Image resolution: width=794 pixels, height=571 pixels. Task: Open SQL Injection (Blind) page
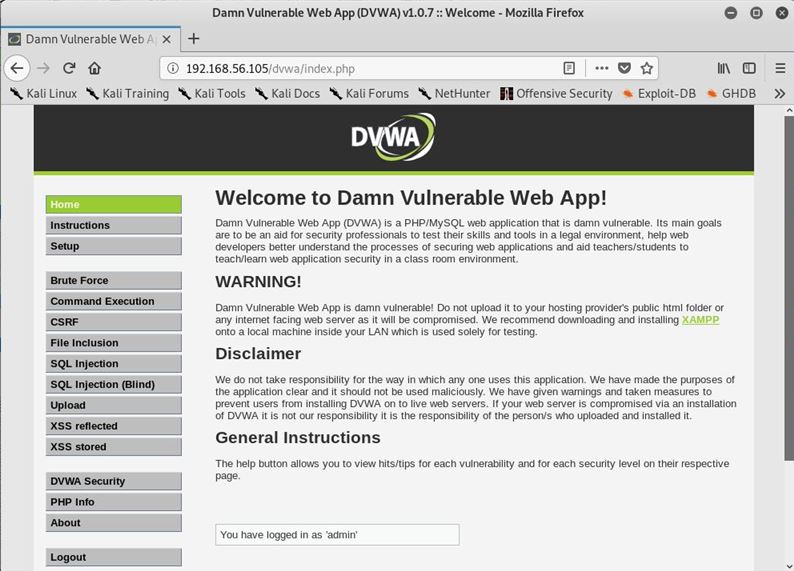113,384
